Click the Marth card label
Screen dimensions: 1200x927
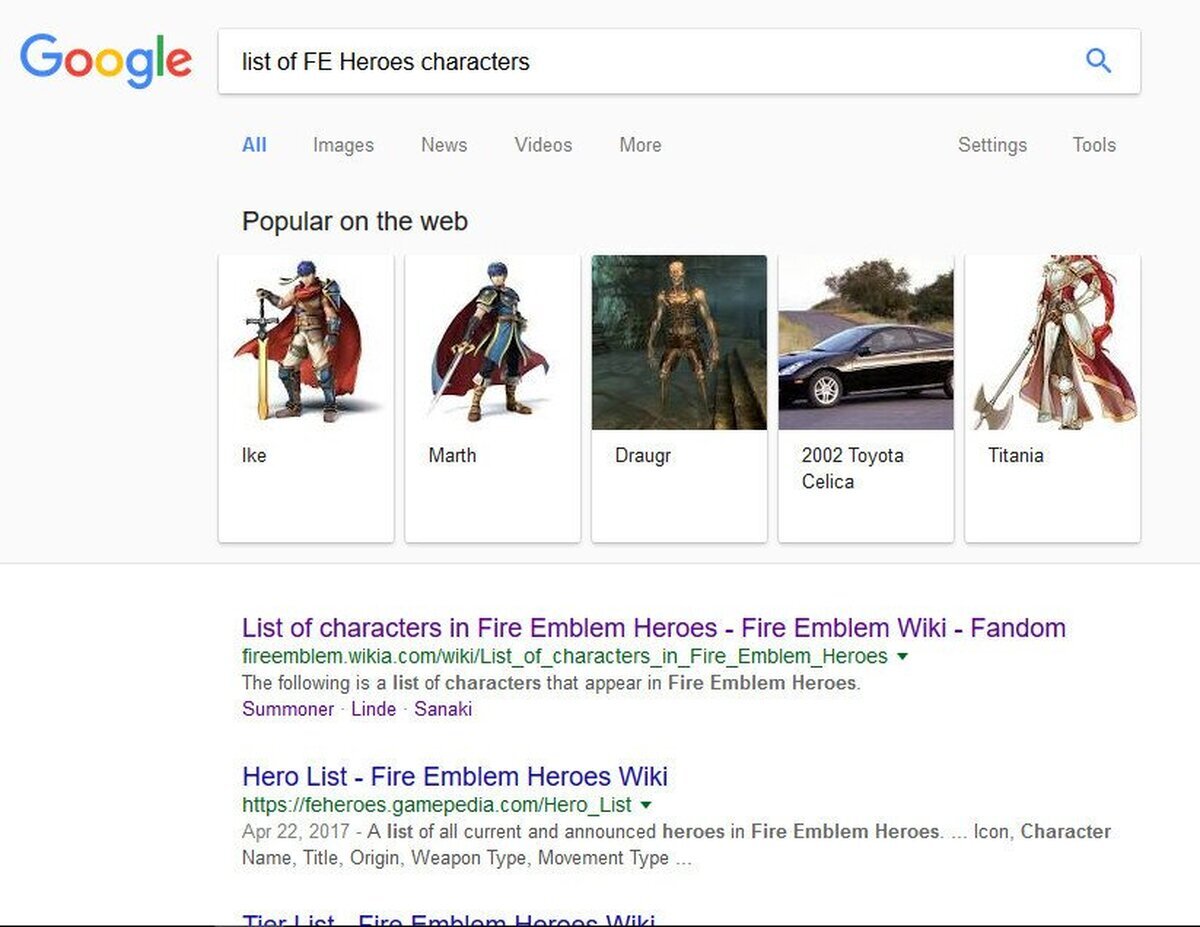point(452,455)
